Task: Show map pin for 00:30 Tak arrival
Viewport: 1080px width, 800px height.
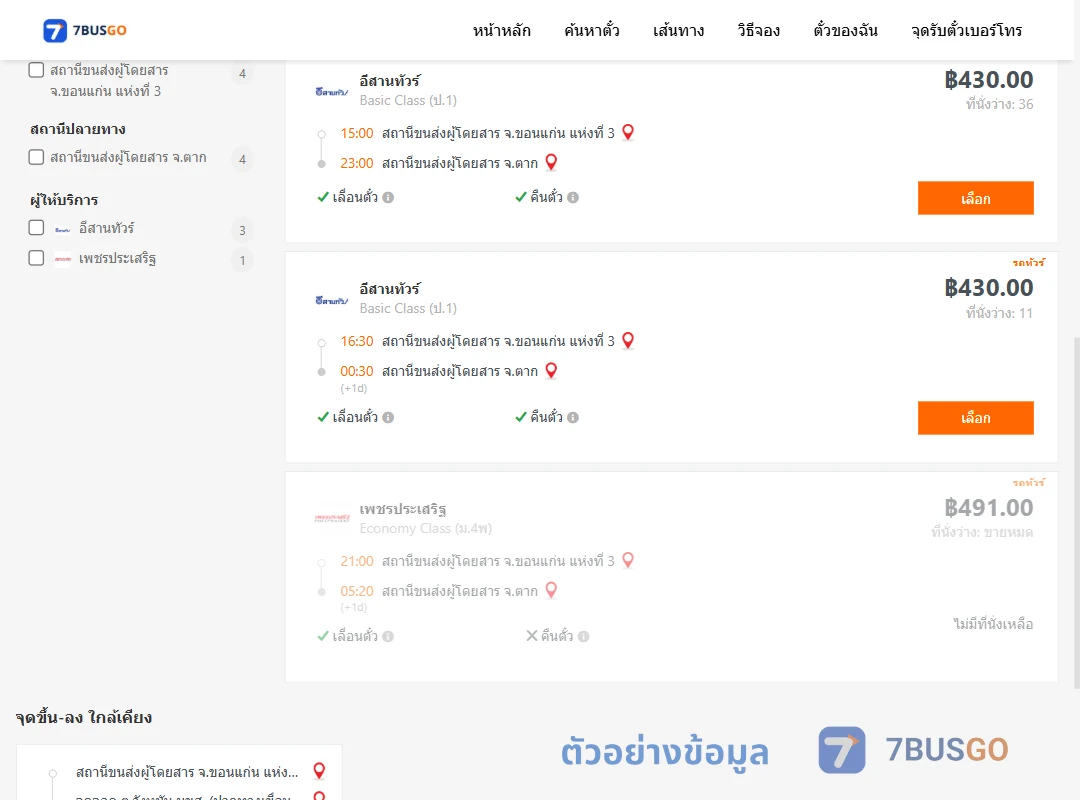Action: pyautogui.click(x=551, y=371)
